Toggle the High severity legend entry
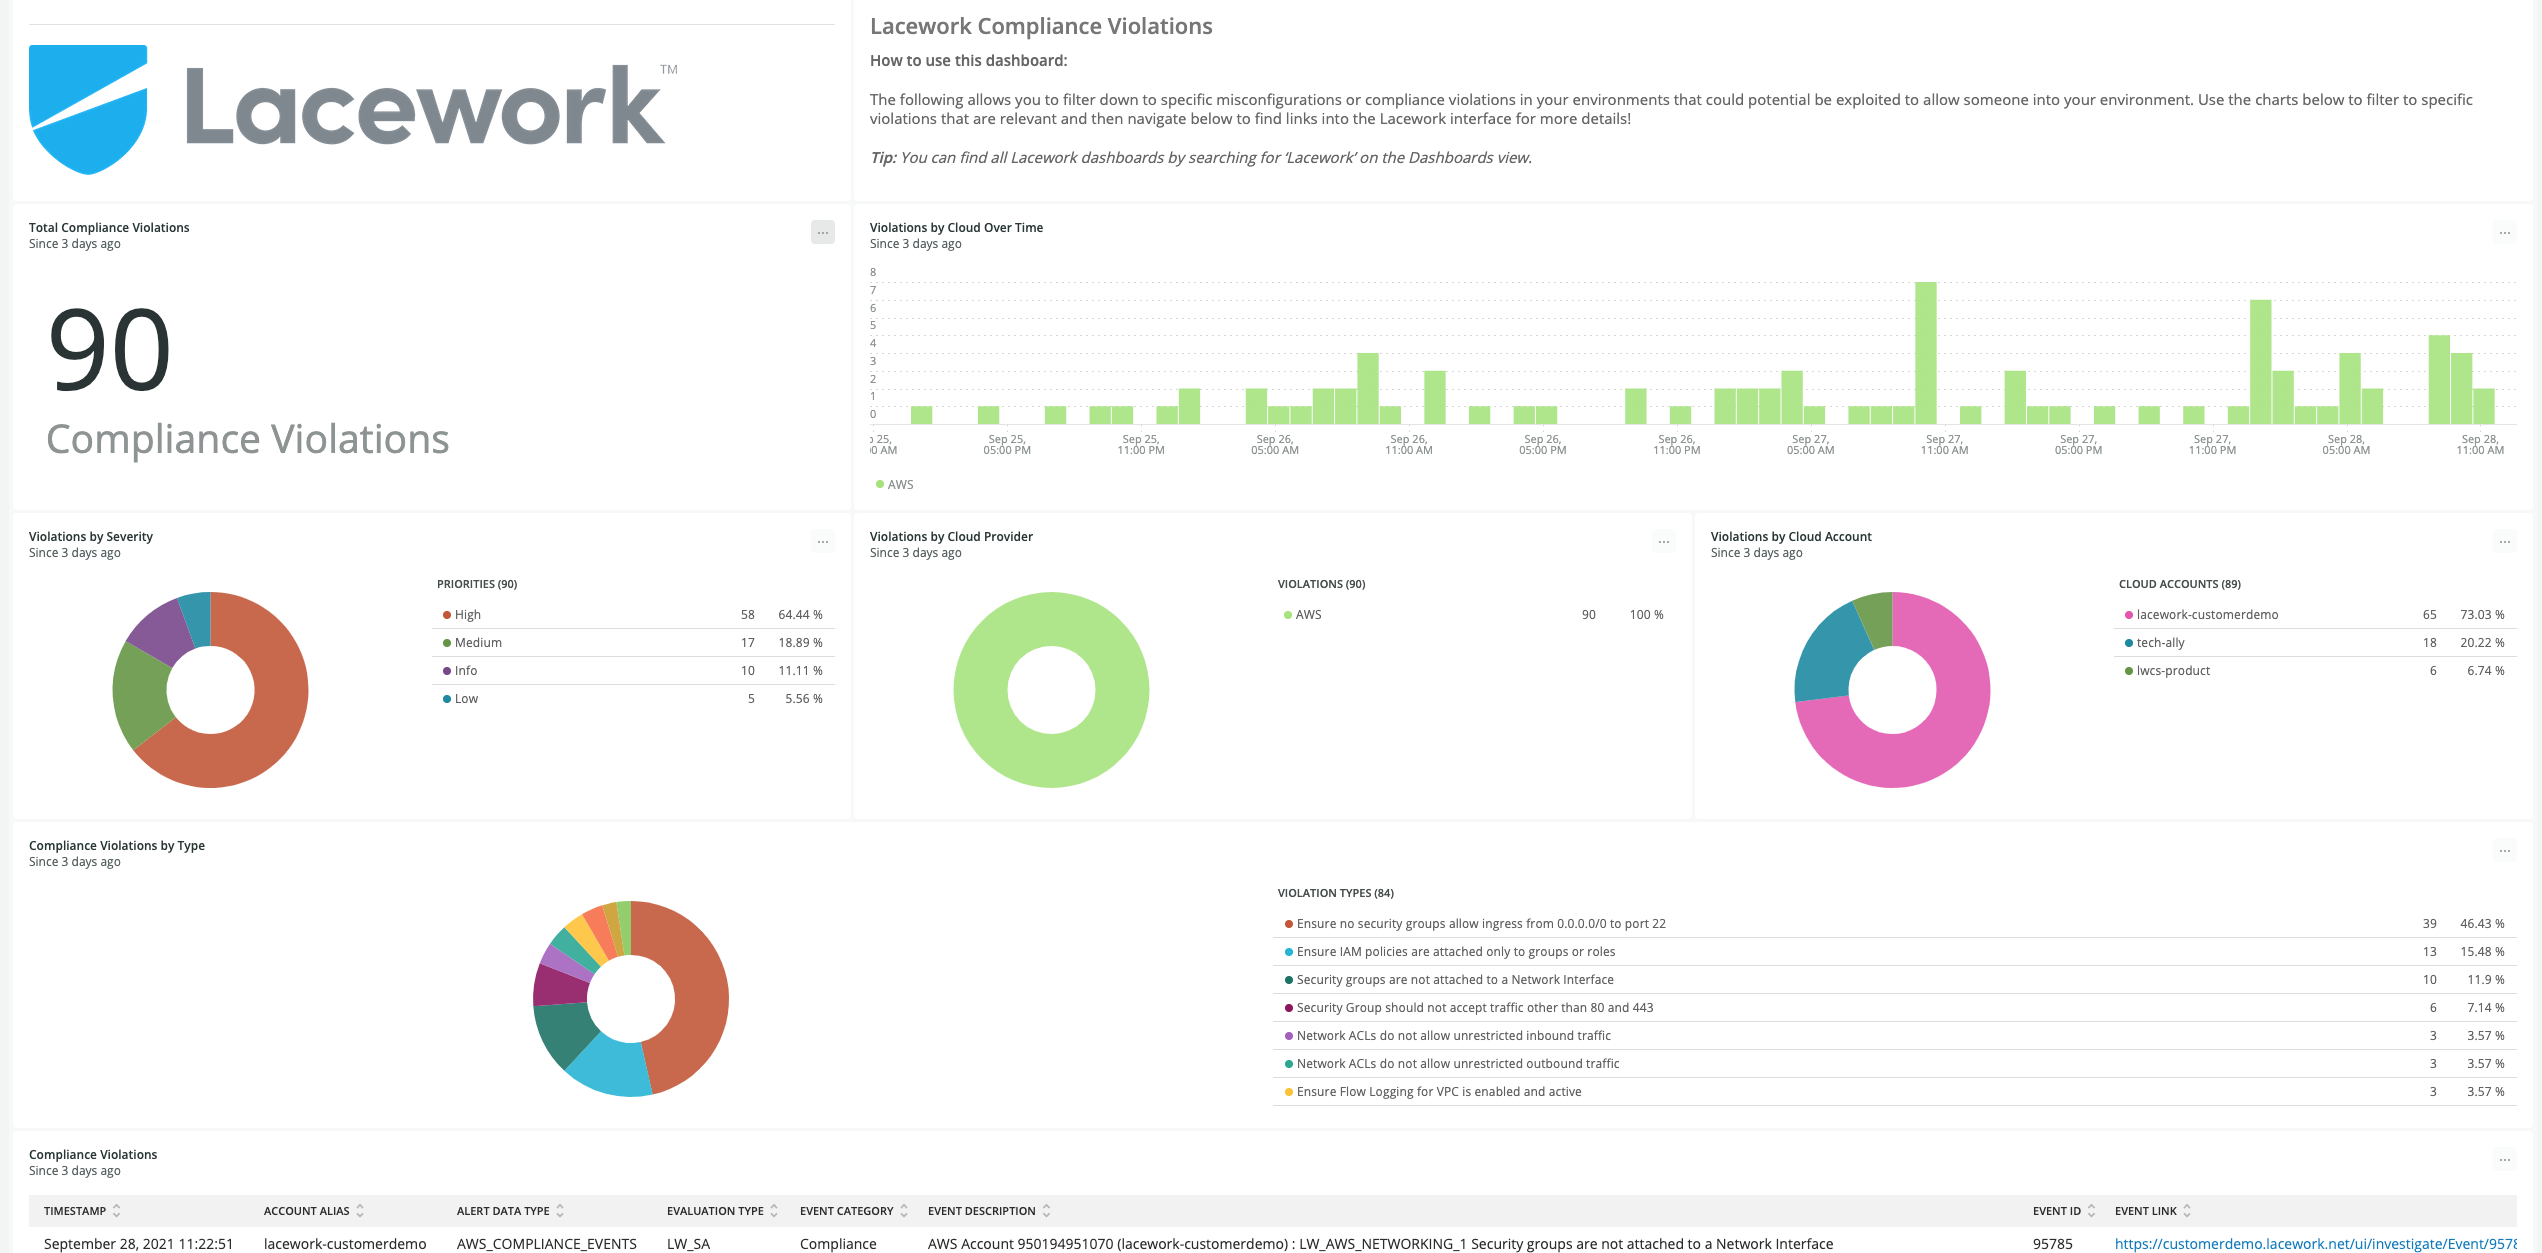The height and width of the screenshot is (1253, 2542). 467,615
